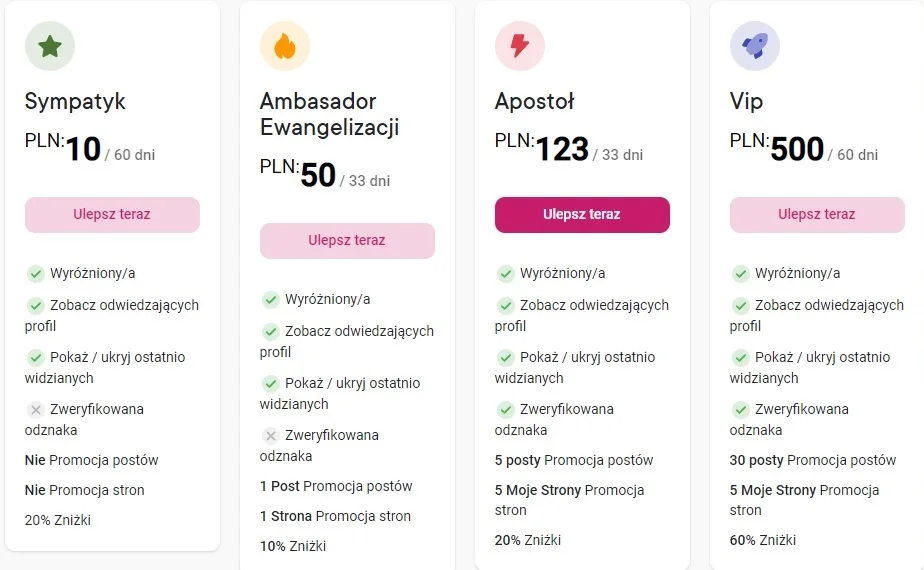The width and height of the screenshot is (924, 570).
Task: Click Ulepsz teraz button for Vip plan
Action: (817, 215)
